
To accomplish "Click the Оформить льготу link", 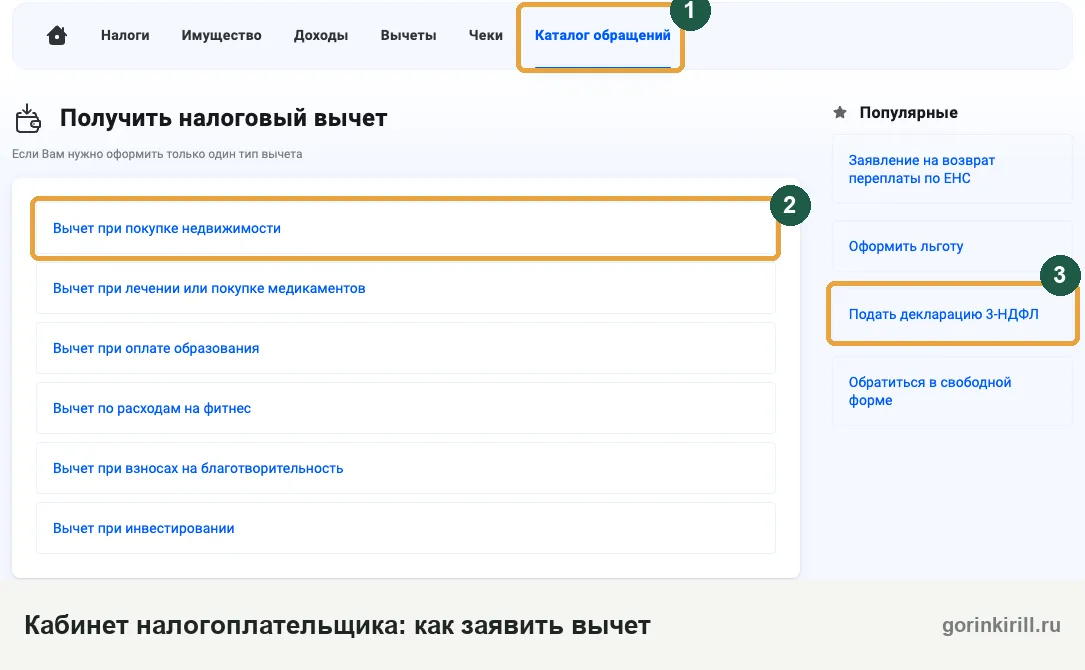I will click(x=952, y=246).
